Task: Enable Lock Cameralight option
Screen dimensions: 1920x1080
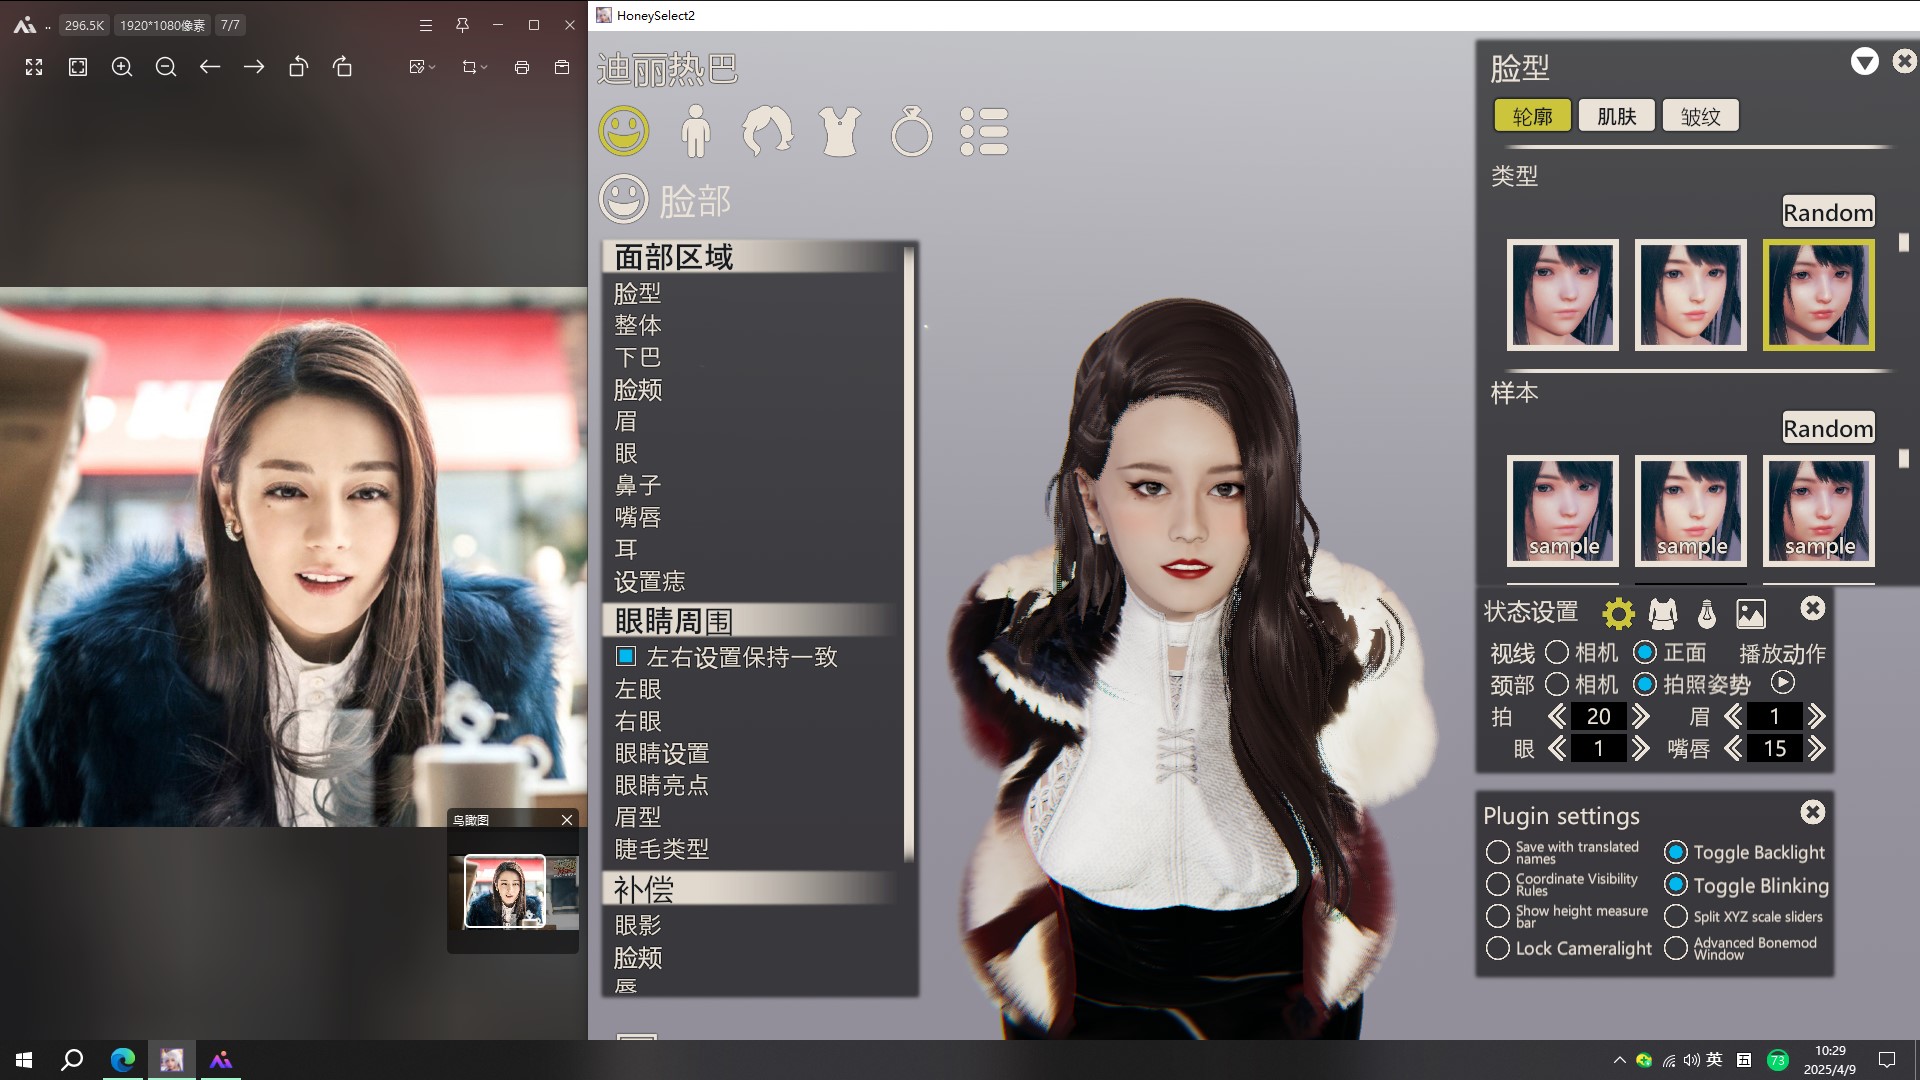Action: 1497,948
